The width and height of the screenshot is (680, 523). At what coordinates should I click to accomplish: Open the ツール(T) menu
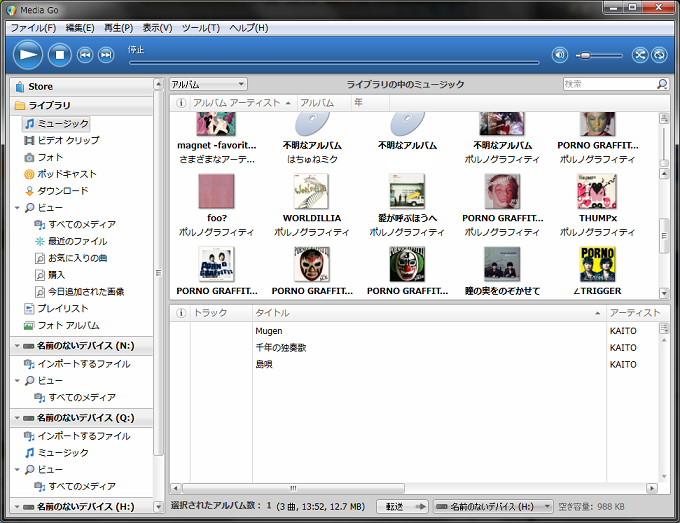201,28
